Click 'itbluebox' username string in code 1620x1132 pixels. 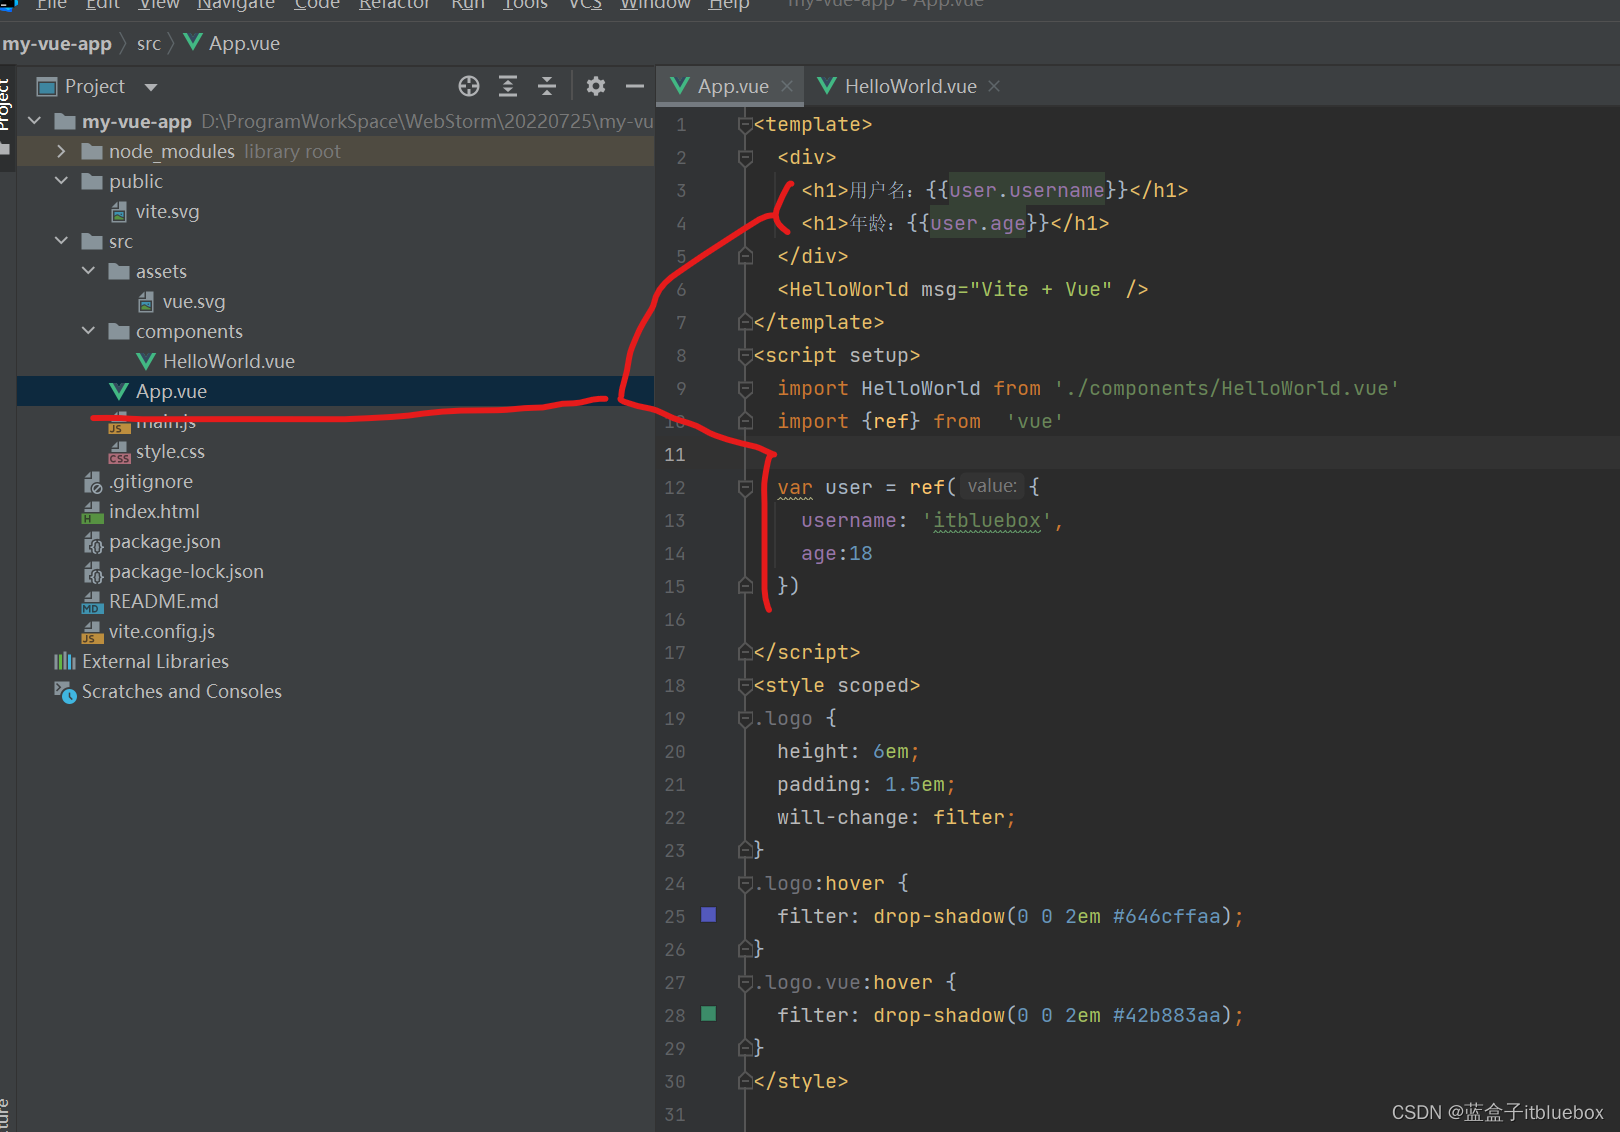pos(987,520)
